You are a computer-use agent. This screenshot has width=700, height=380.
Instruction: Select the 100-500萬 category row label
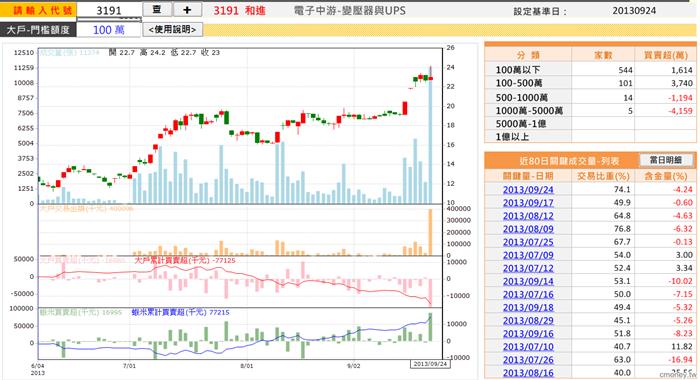tap(519, 83)
